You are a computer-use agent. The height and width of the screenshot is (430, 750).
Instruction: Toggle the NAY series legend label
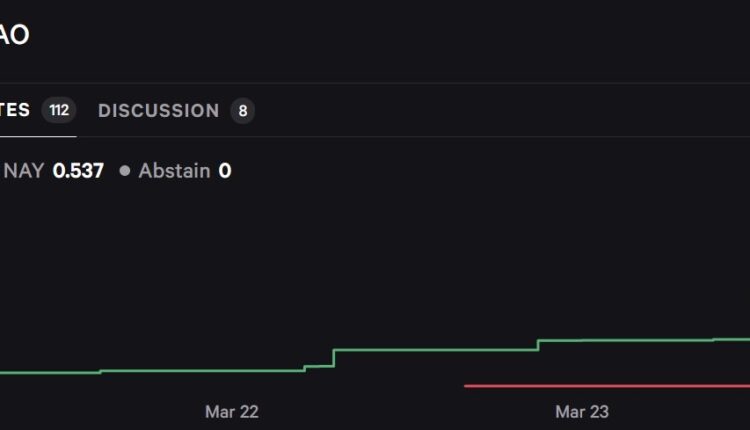[x=23, y=171]
